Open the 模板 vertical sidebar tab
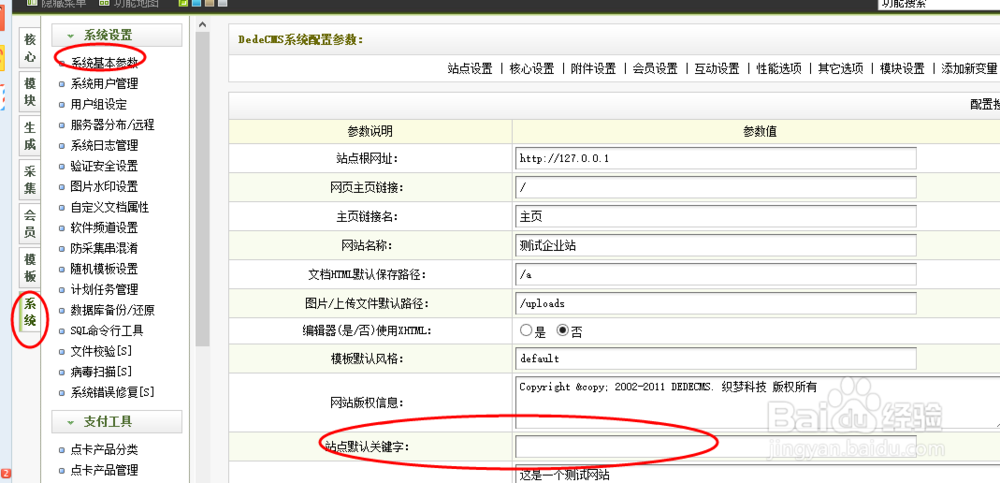Viewport: 1000px width, 483px height. 30,266
